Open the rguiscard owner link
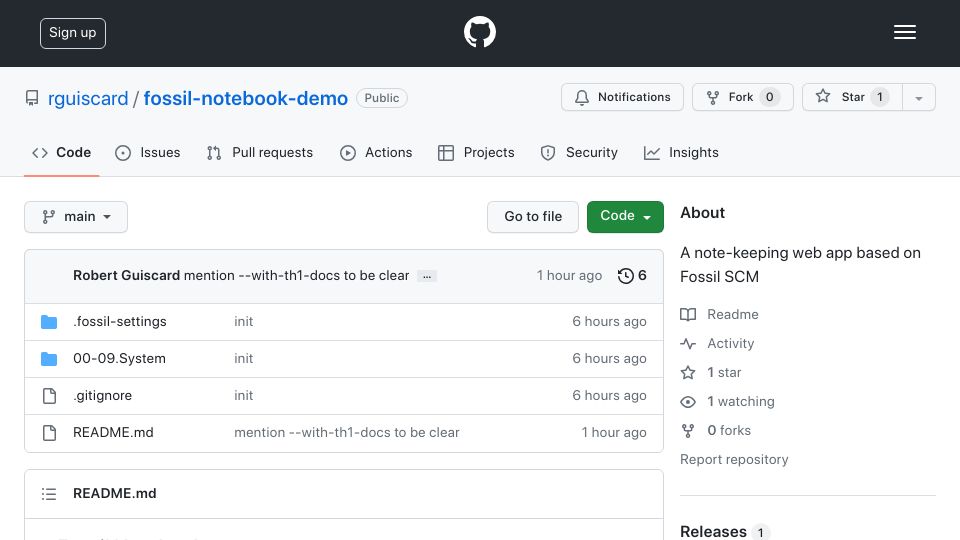Screen dimensions: 960x540 point(88,99)
